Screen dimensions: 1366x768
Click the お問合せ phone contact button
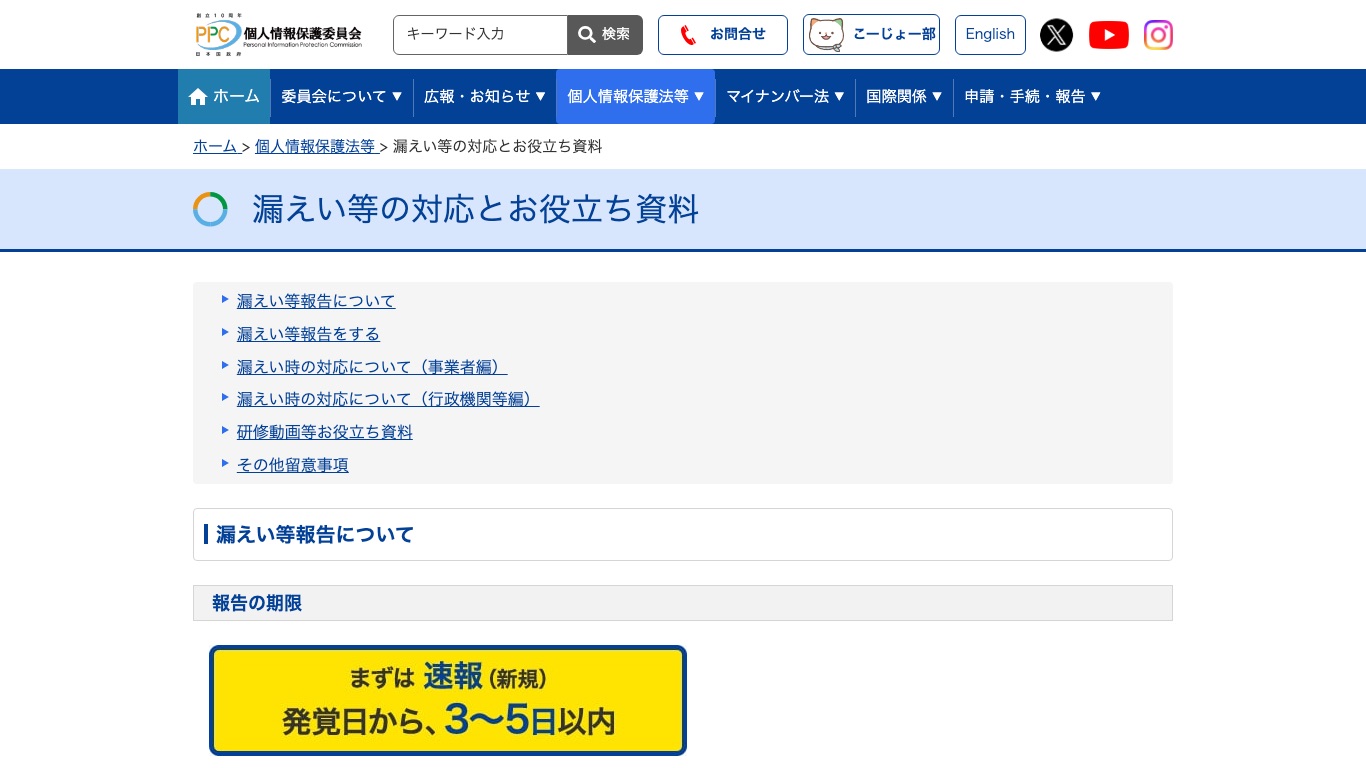click(723, 35)
